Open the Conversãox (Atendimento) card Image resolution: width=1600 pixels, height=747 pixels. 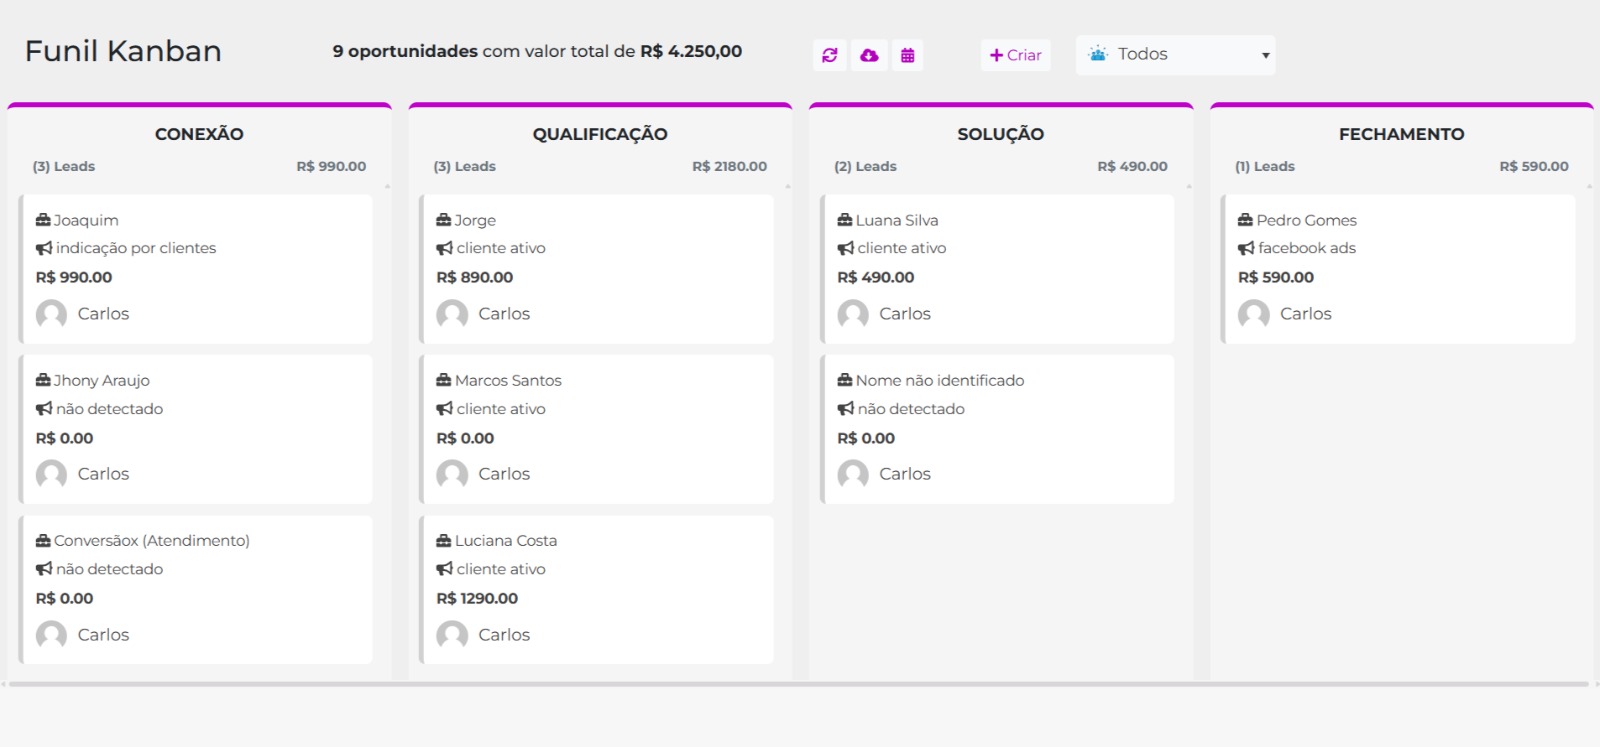click(196, 589)
